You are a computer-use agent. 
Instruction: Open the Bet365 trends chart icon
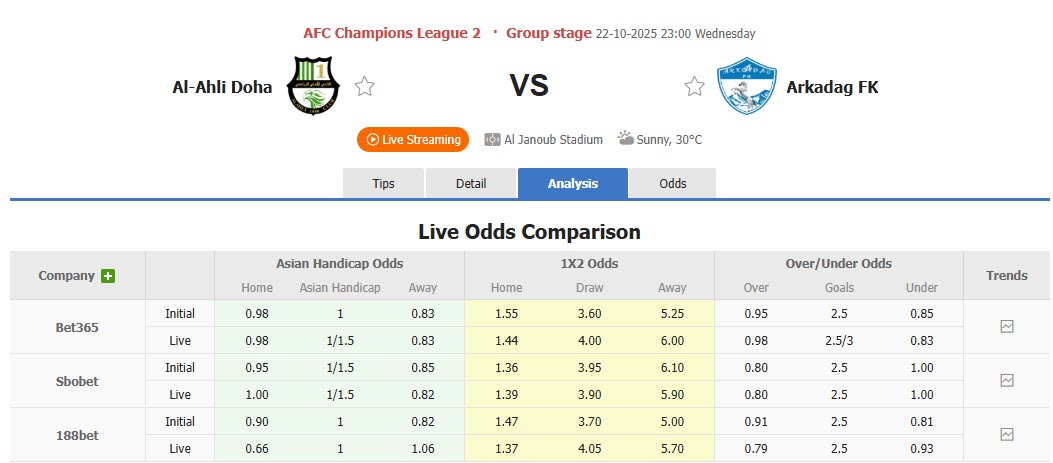(x=1007, y=326)
